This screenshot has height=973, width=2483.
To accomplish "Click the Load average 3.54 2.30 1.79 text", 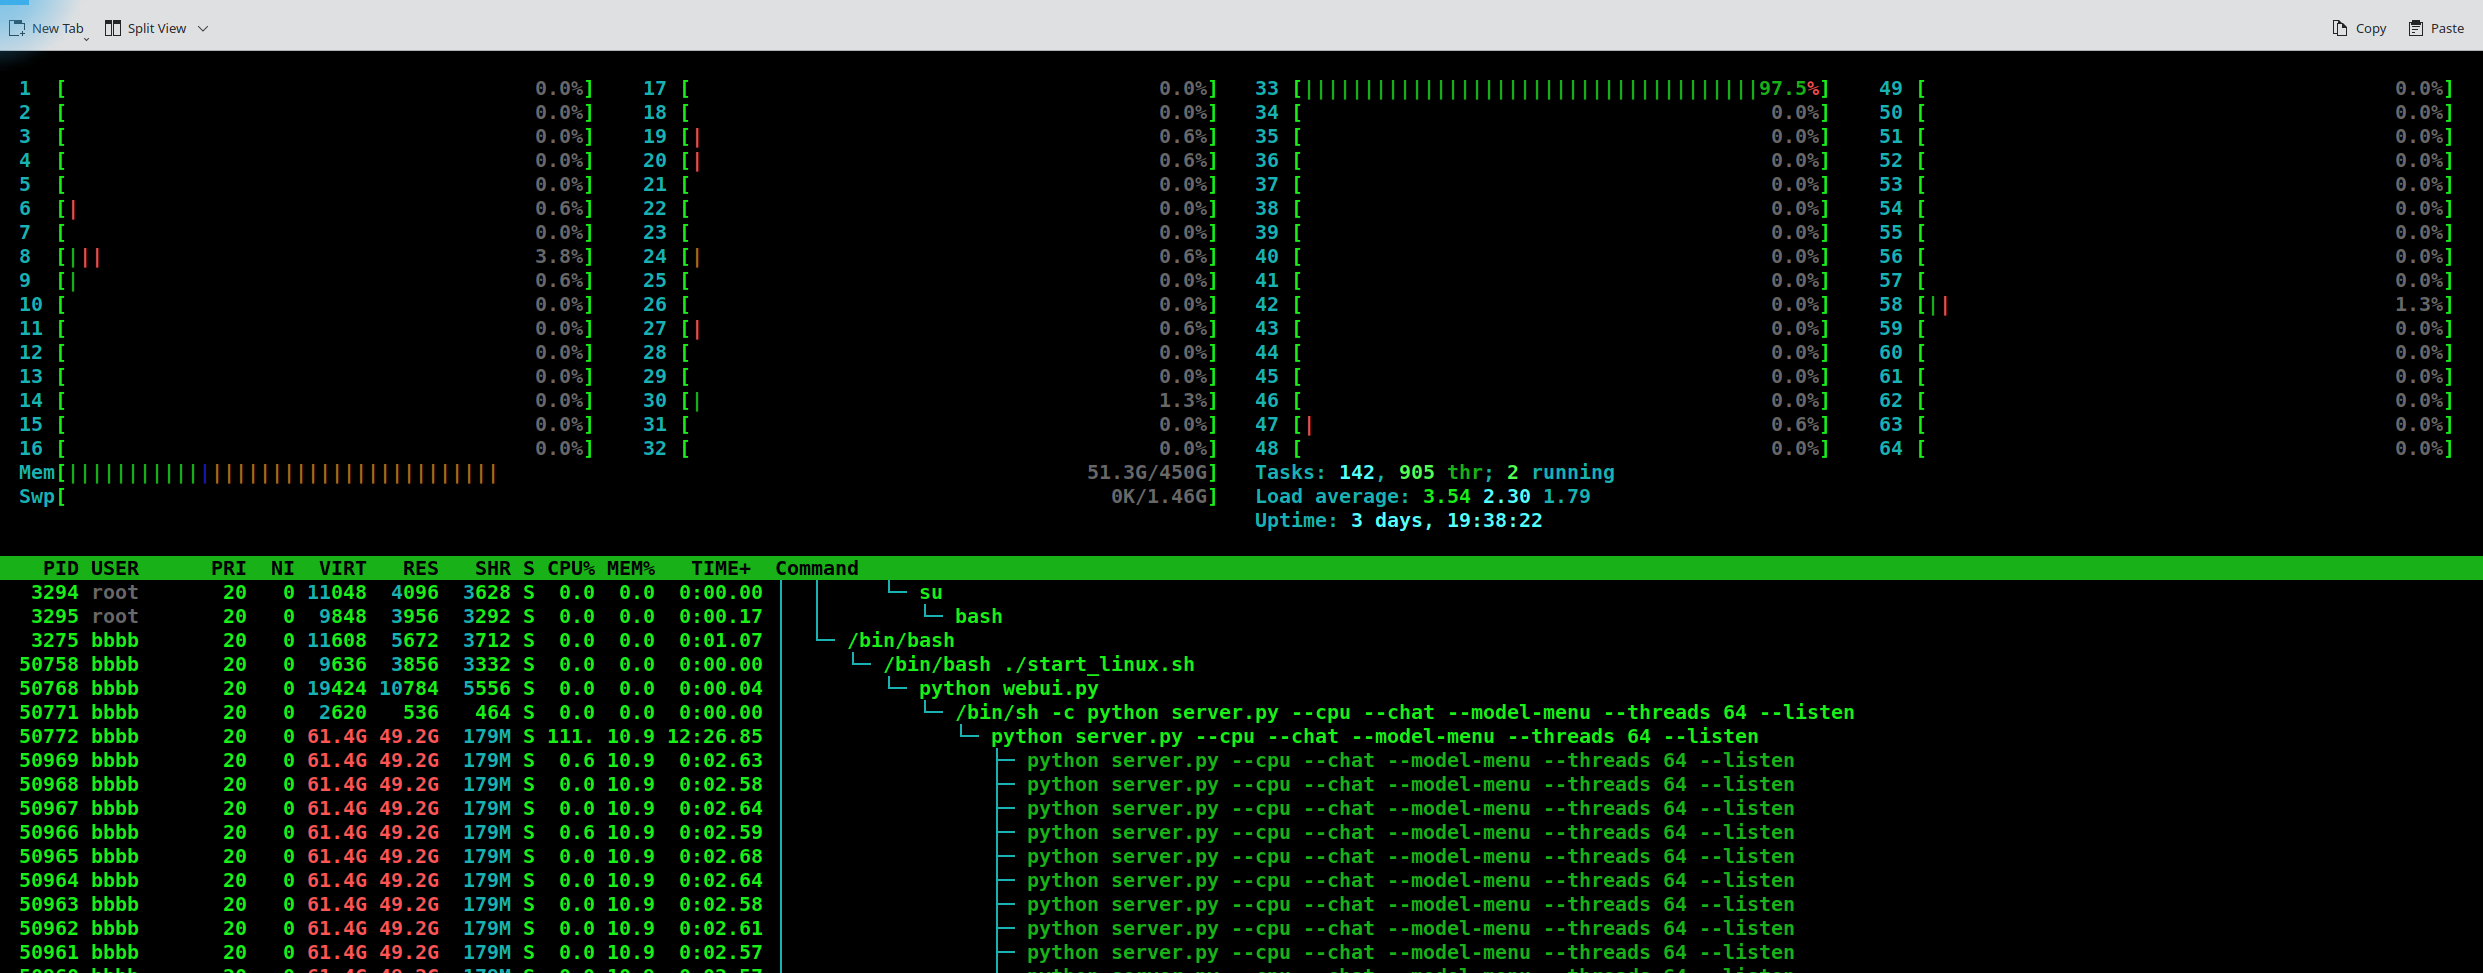I will tap(1422, 496).
